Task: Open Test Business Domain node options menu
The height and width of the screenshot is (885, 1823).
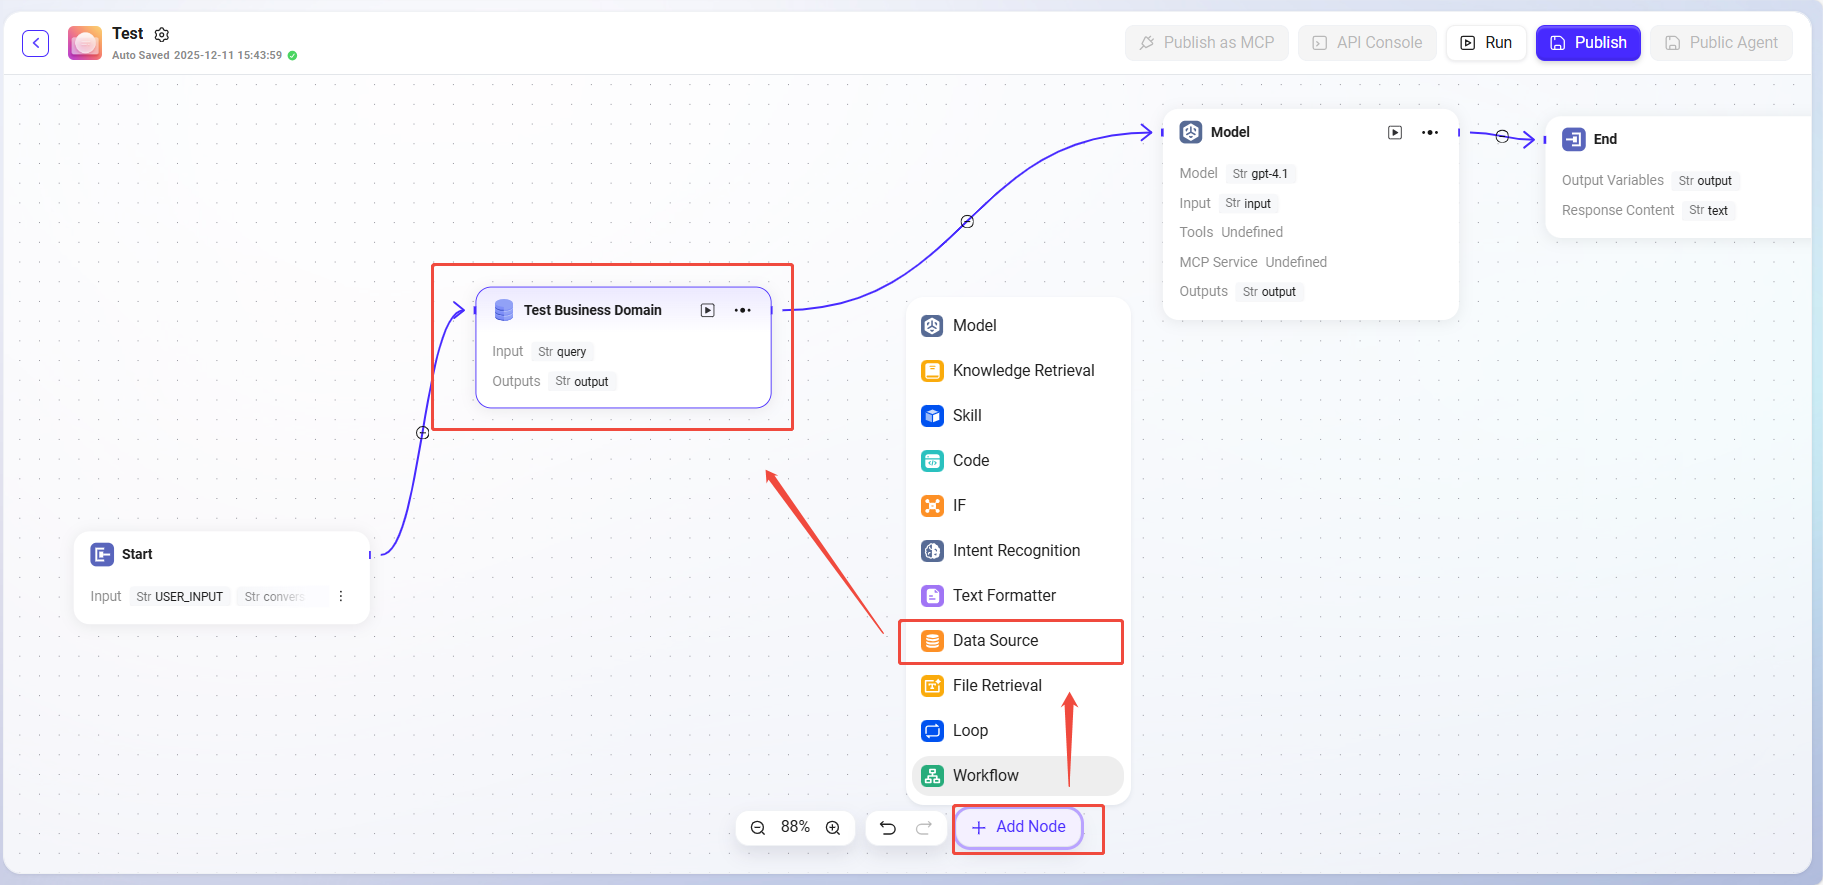Action: (x=743, y=310)
